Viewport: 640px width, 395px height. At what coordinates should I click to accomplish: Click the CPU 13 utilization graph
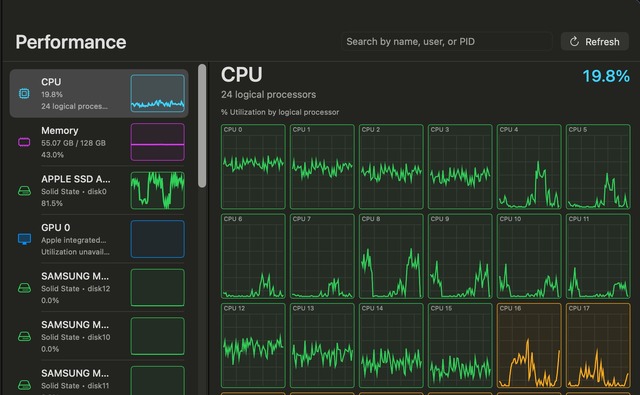click(322, 345)
